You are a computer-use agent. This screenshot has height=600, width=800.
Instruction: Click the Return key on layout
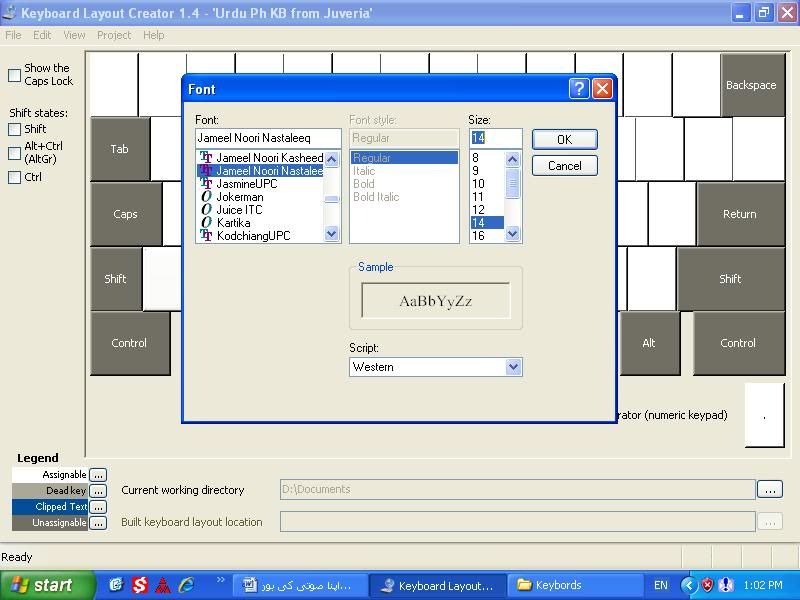coord(740,214)
